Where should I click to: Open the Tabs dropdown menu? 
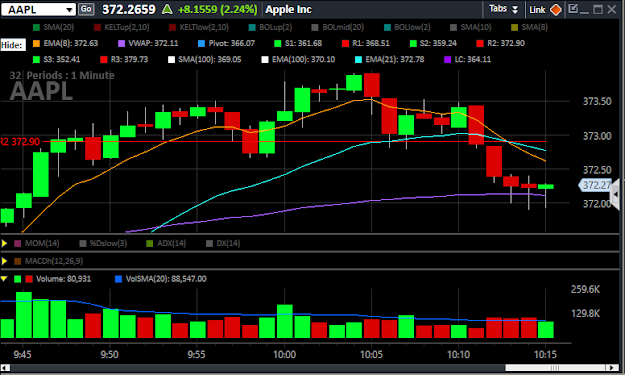coord(503,9)
